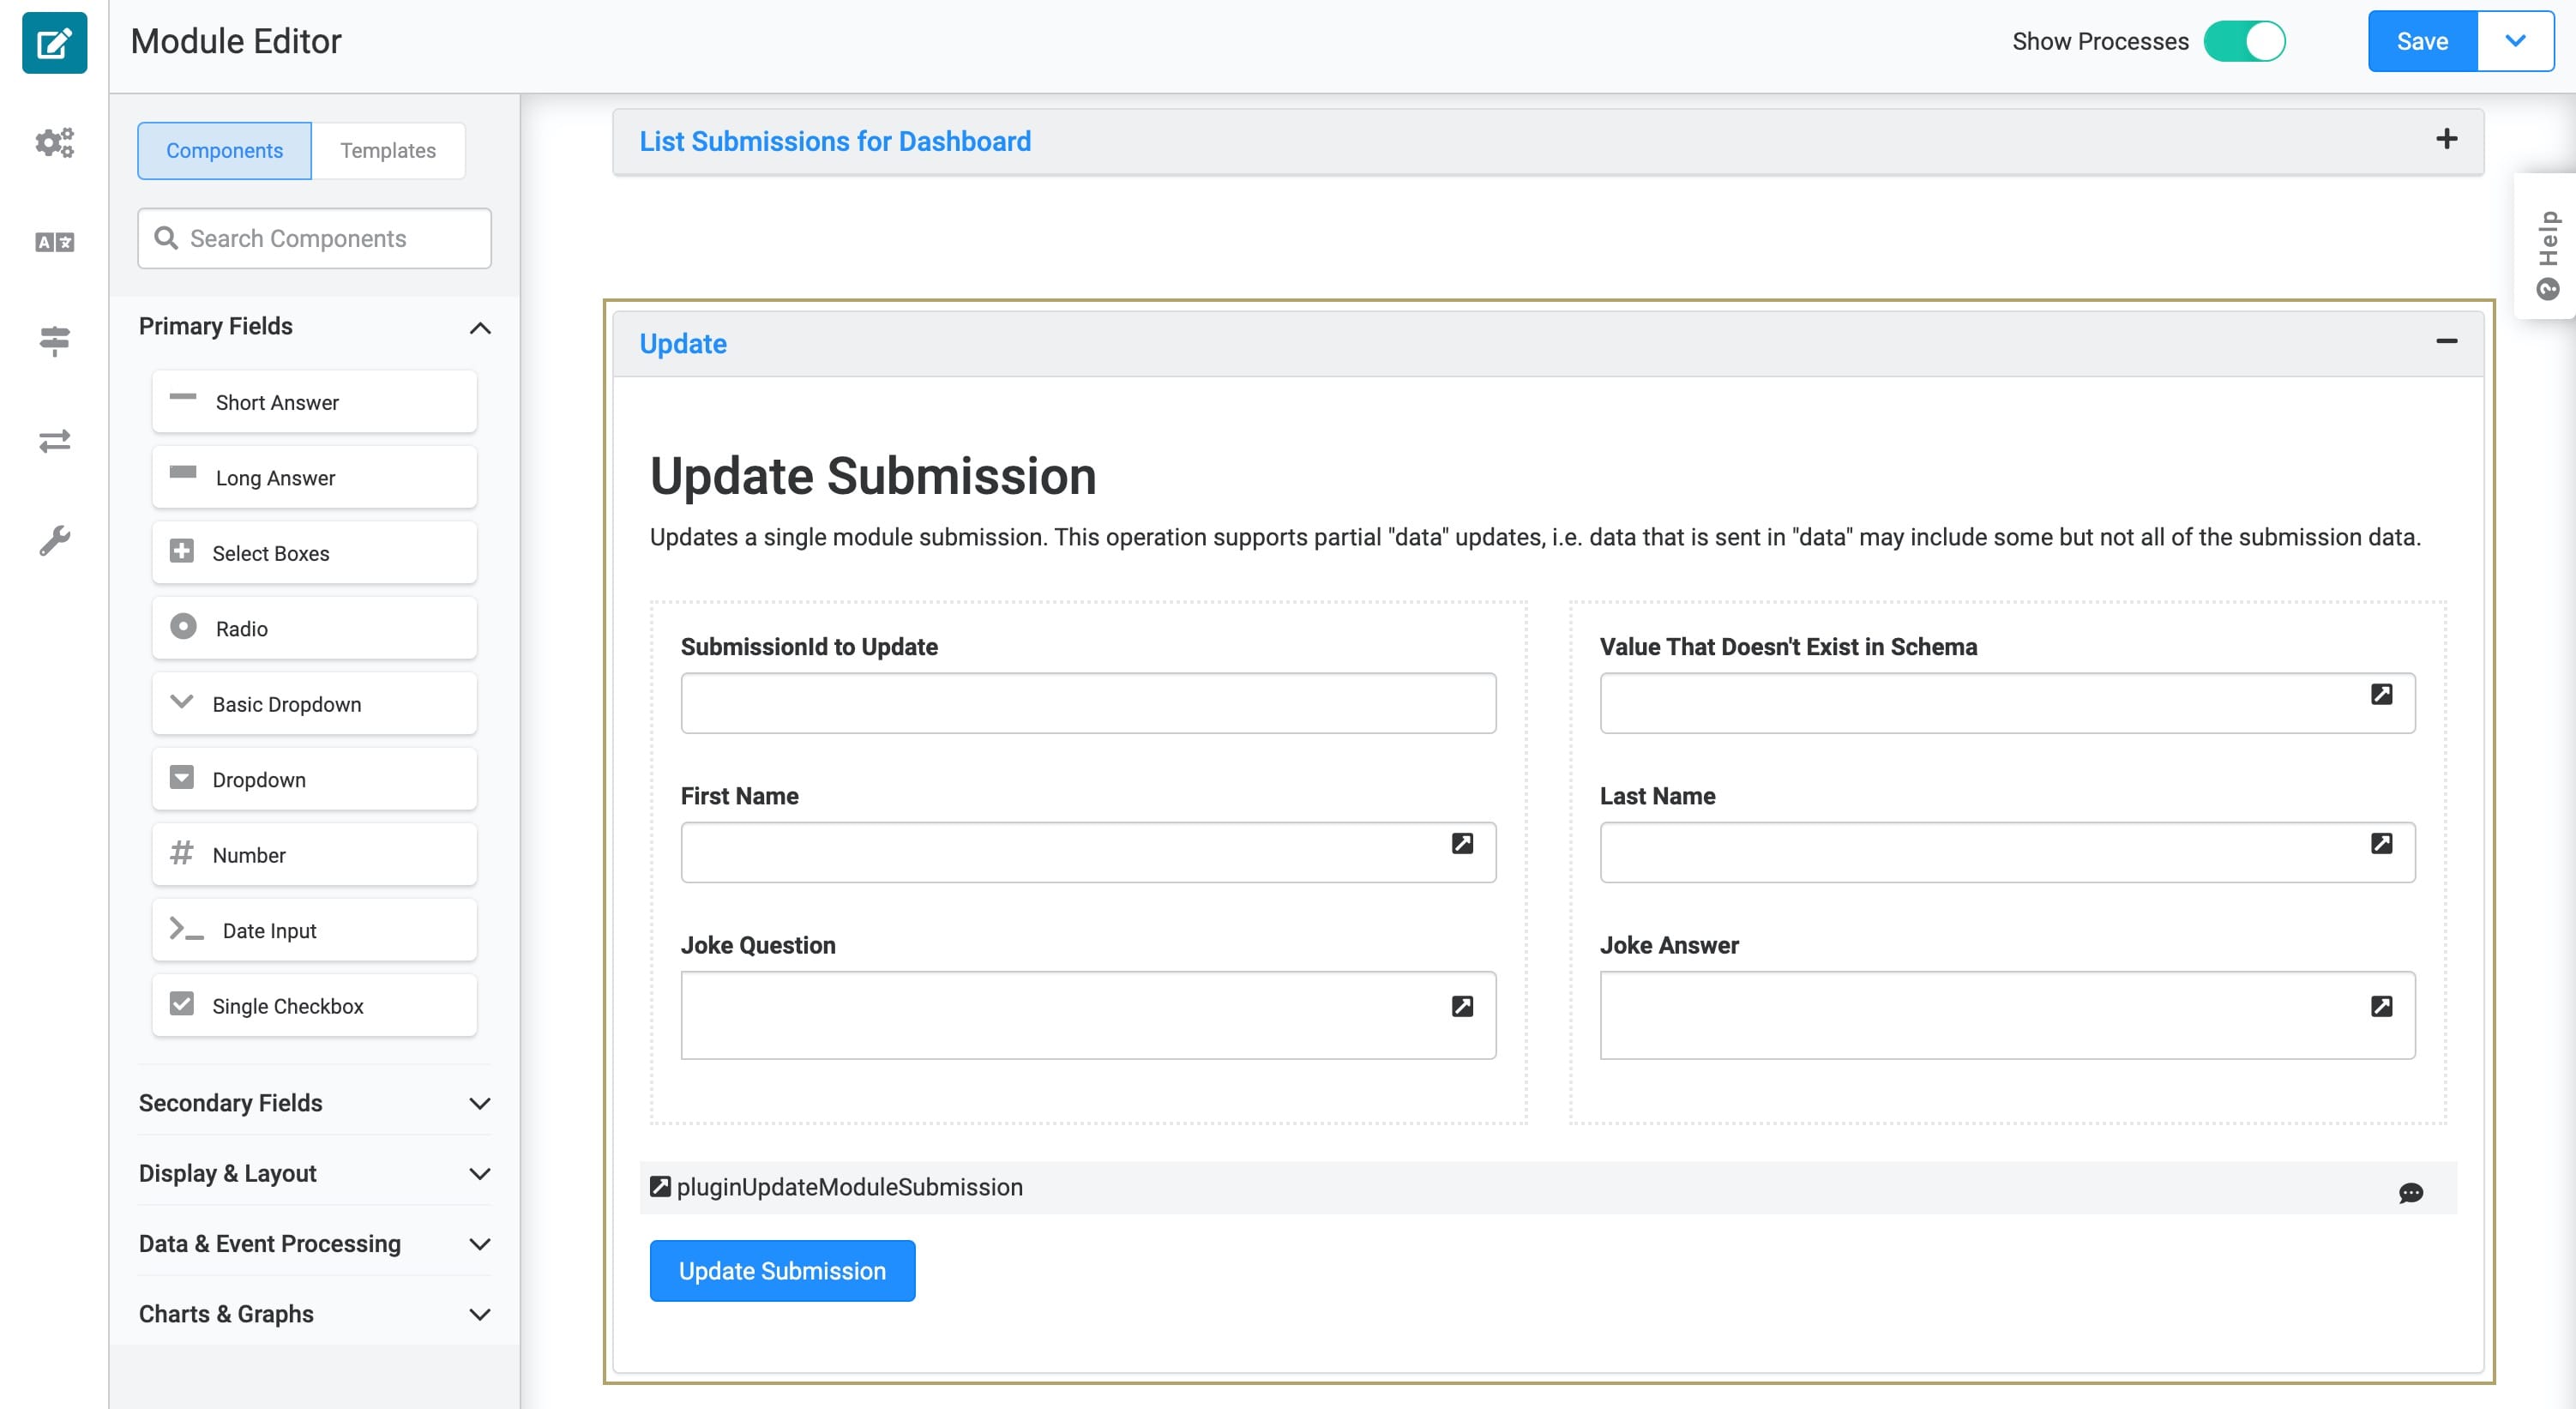Click the Update Submission heading

coord(873,476)
